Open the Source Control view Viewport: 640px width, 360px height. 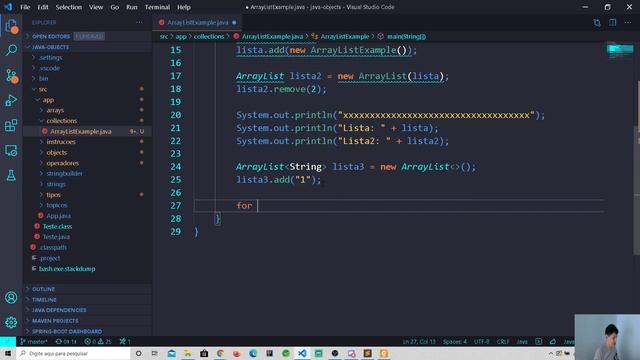click(x=11, y=76)
